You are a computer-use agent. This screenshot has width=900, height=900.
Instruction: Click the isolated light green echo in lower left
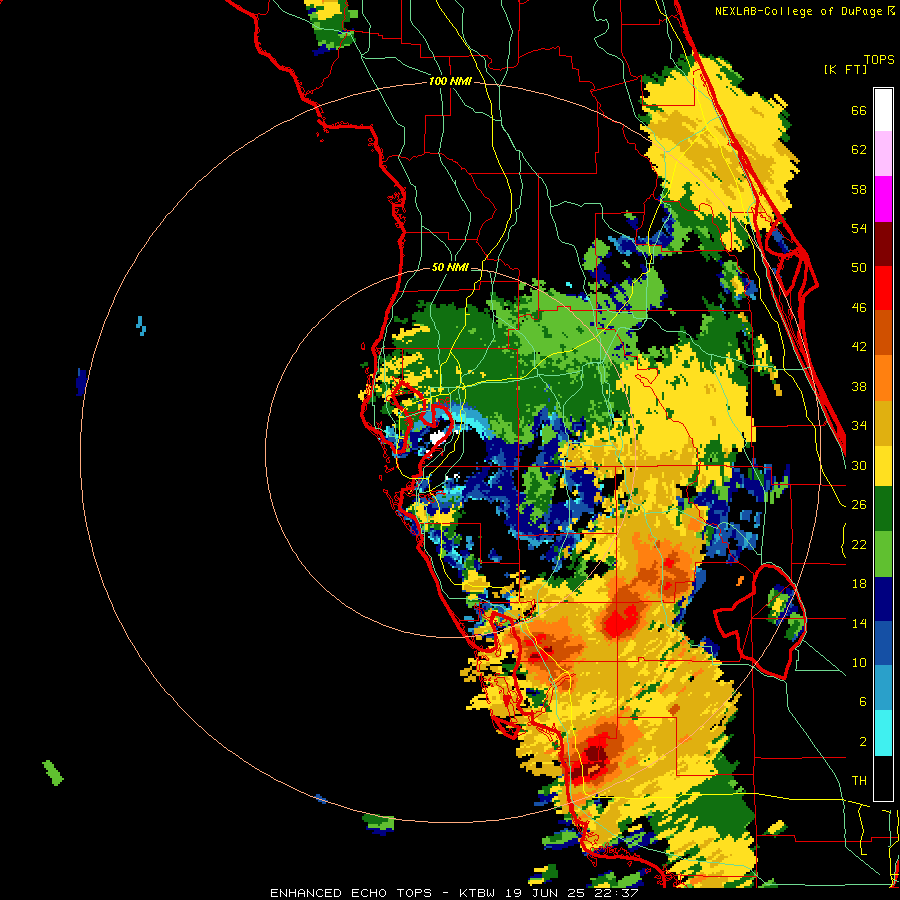click(x=53, y=773)
